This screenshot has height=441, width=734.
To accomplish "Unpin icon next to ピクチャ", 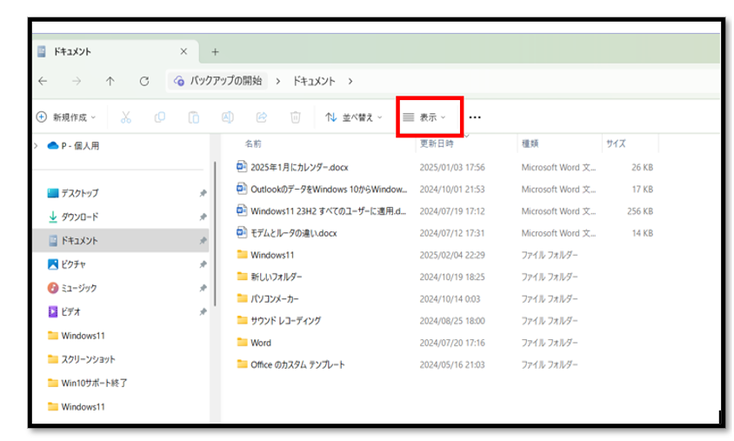I will [x=203, y=265].
